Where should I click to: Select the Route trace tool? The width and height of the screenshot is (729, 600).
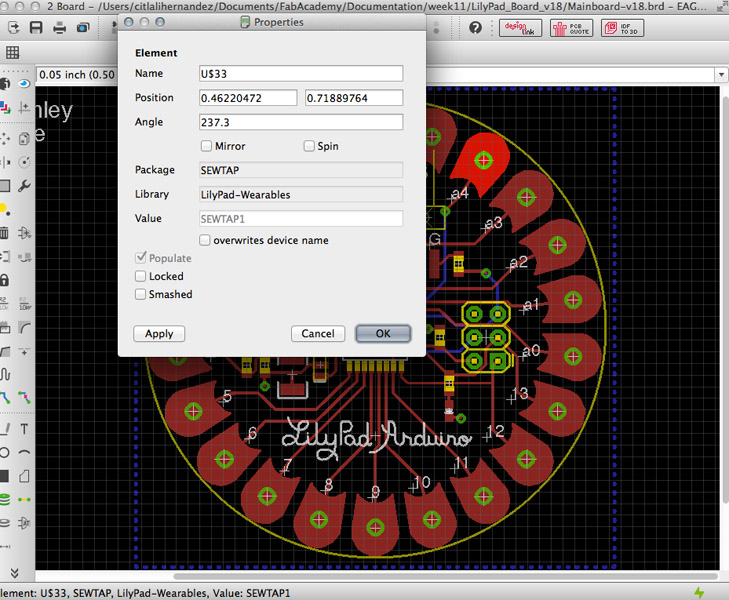[5, 398]
